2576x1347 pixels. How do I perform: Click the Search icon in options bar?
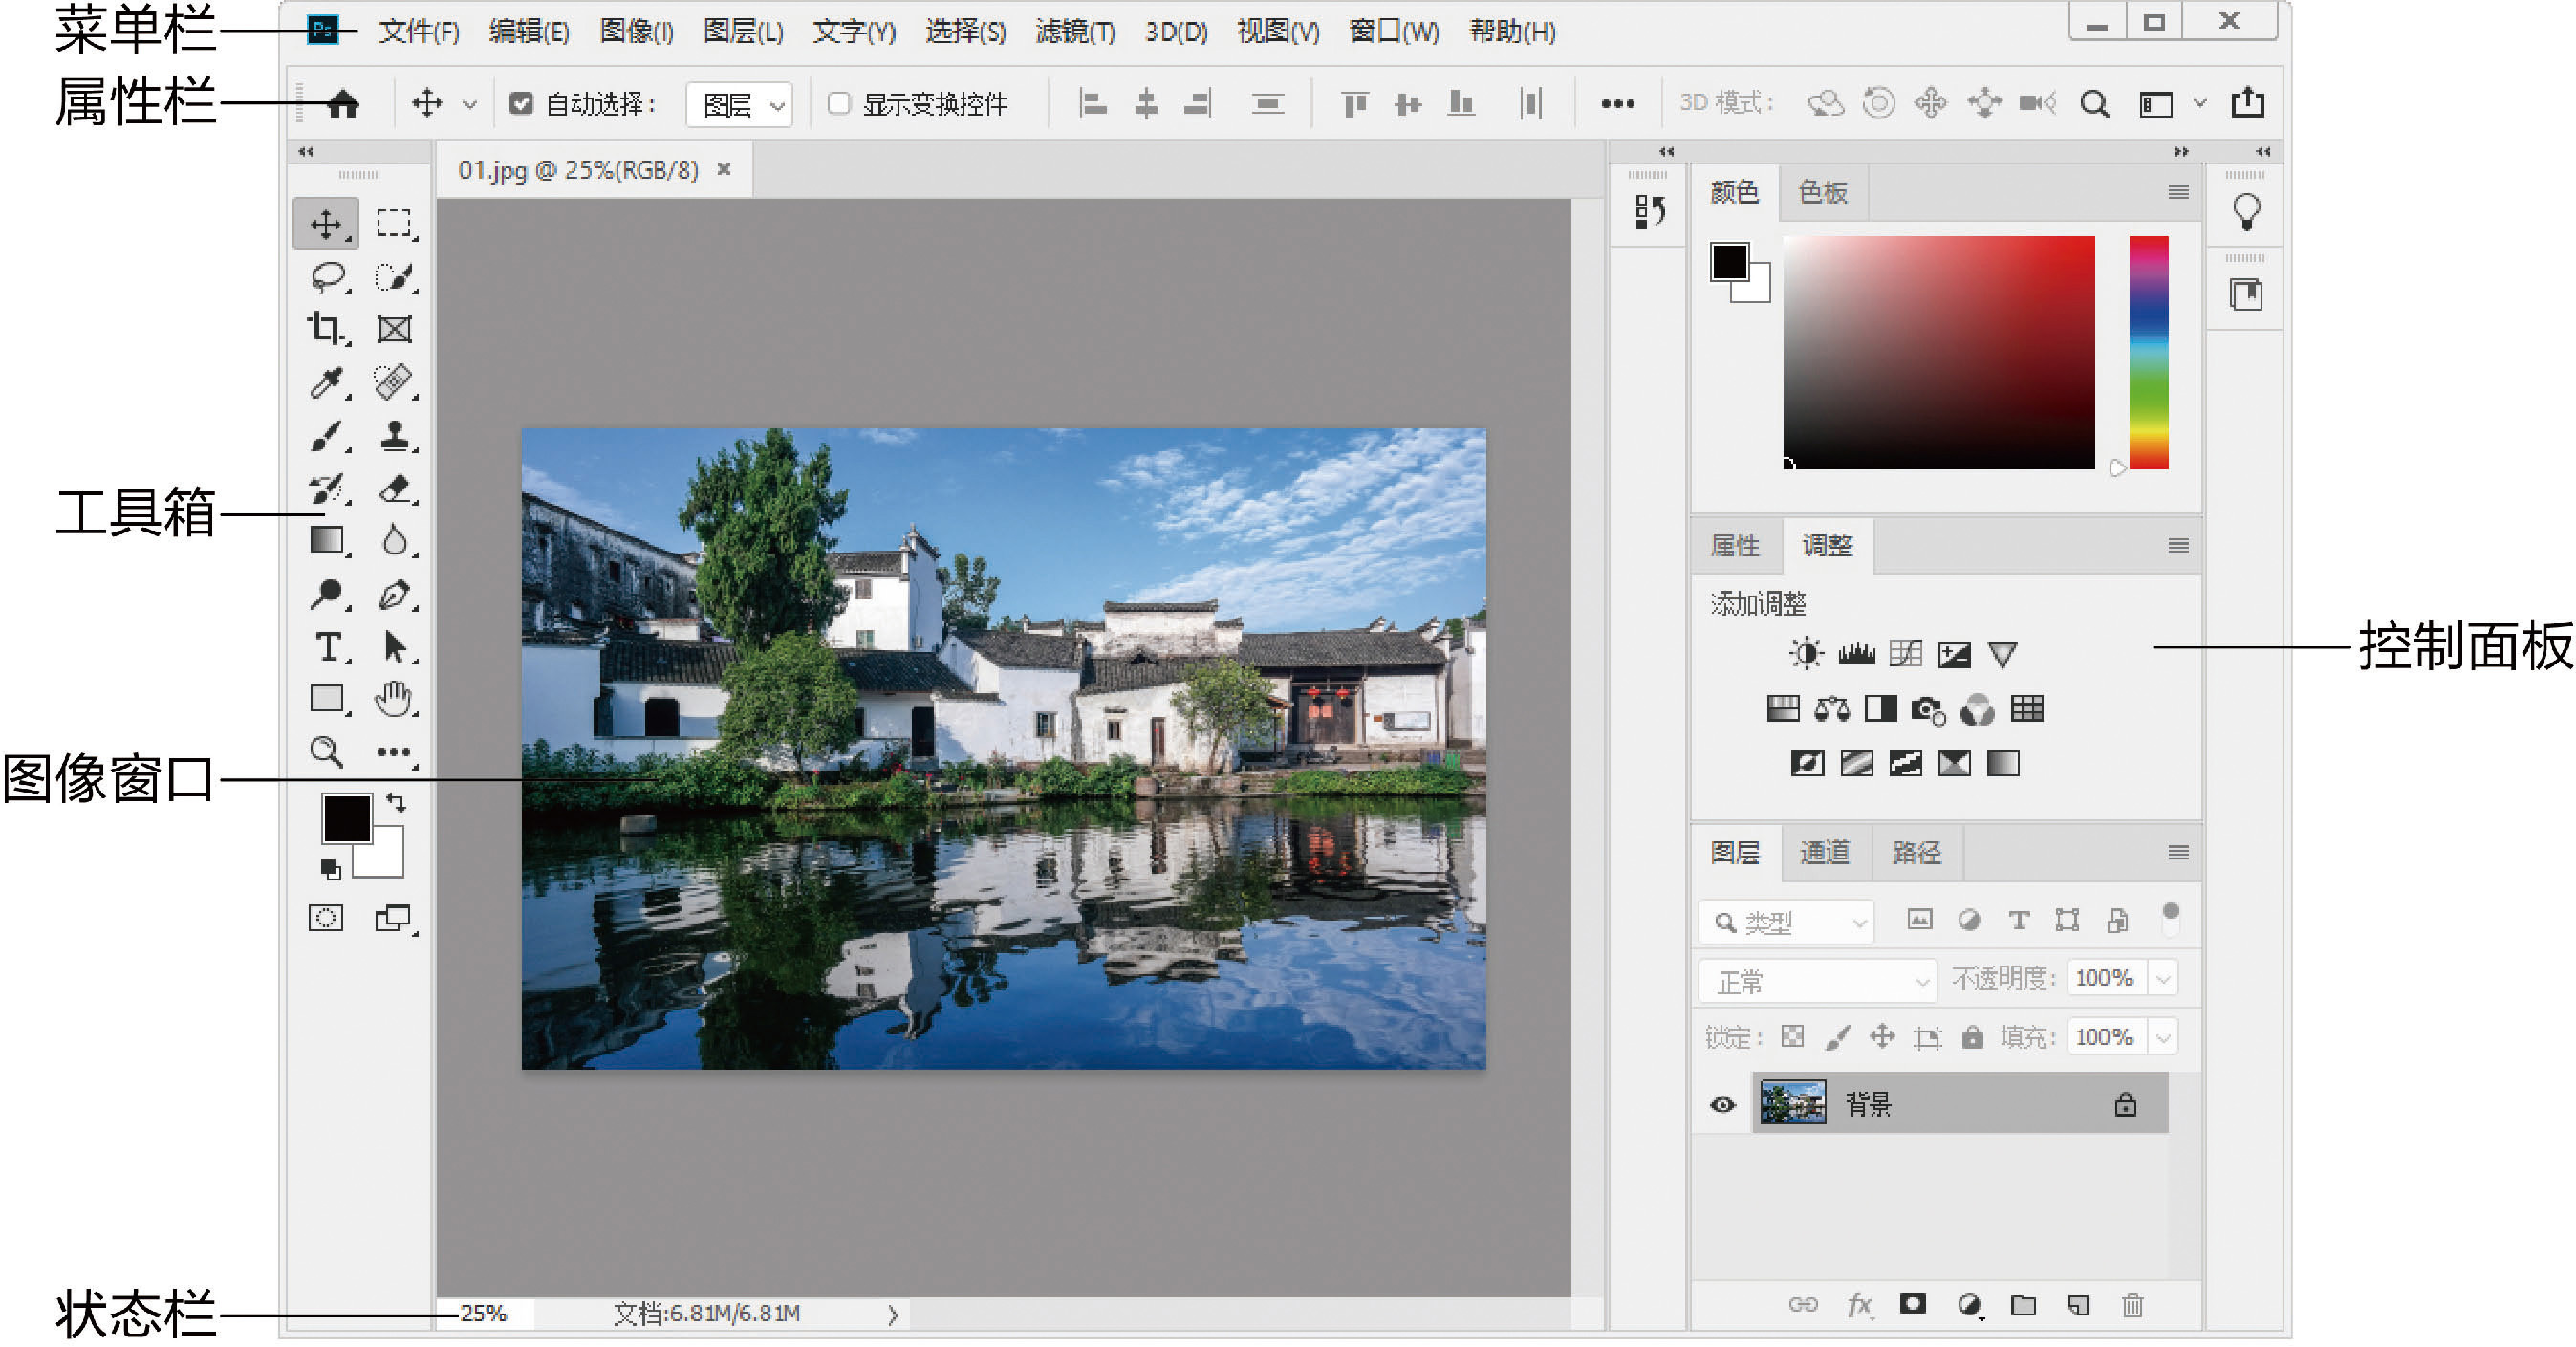pyautogui.click(x=2094, y=103)
